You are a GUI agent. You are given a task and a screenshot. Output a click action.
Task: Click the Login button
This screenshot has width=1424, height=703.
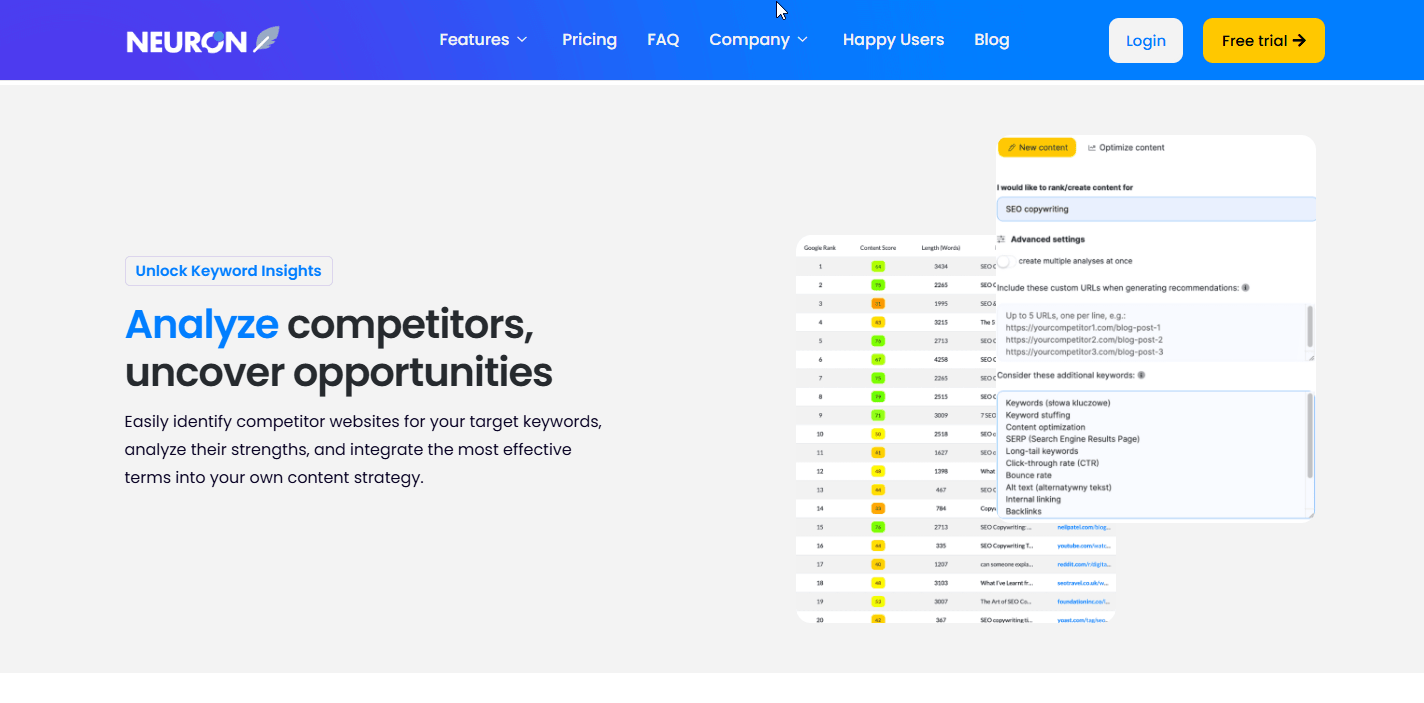click(1146, 41)
